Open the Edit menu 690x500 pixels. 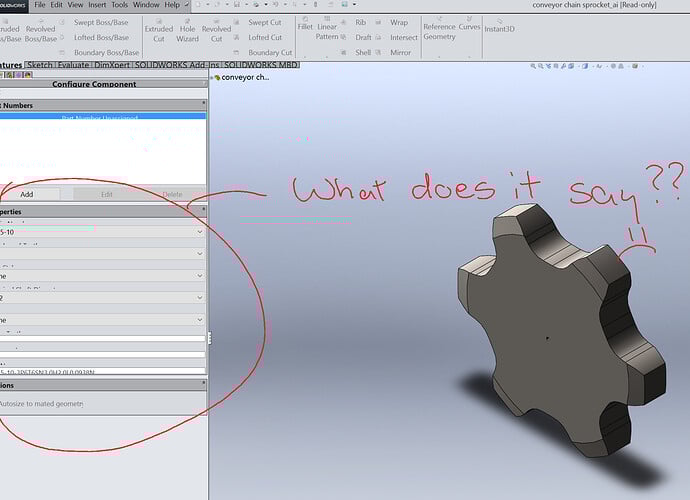(56, 5)
